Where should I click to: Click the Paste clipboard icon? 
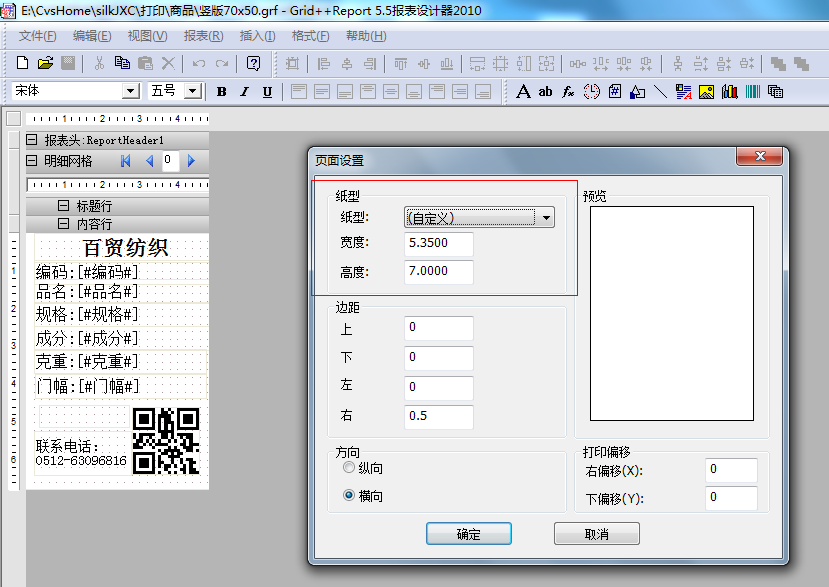(x=145, y=63)
